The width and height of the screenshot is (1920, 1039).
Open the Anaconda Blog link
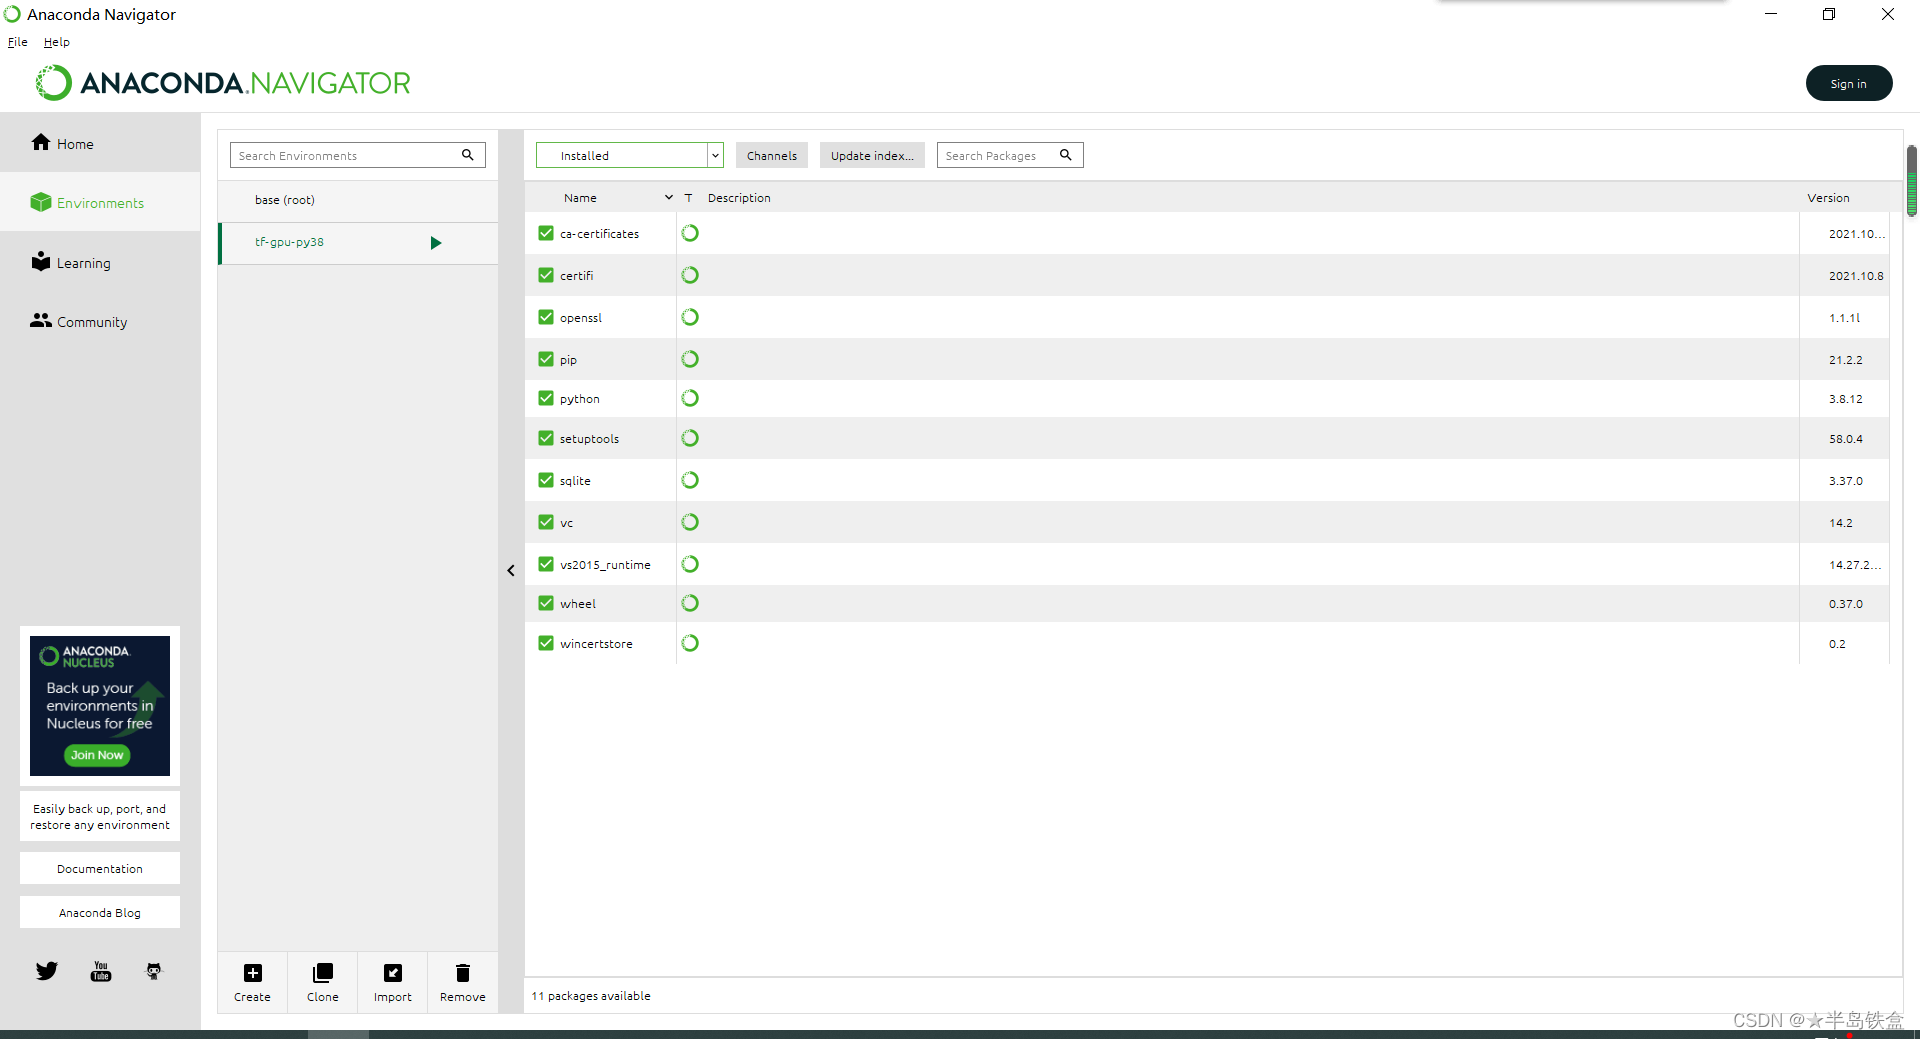tap(100, 912)
